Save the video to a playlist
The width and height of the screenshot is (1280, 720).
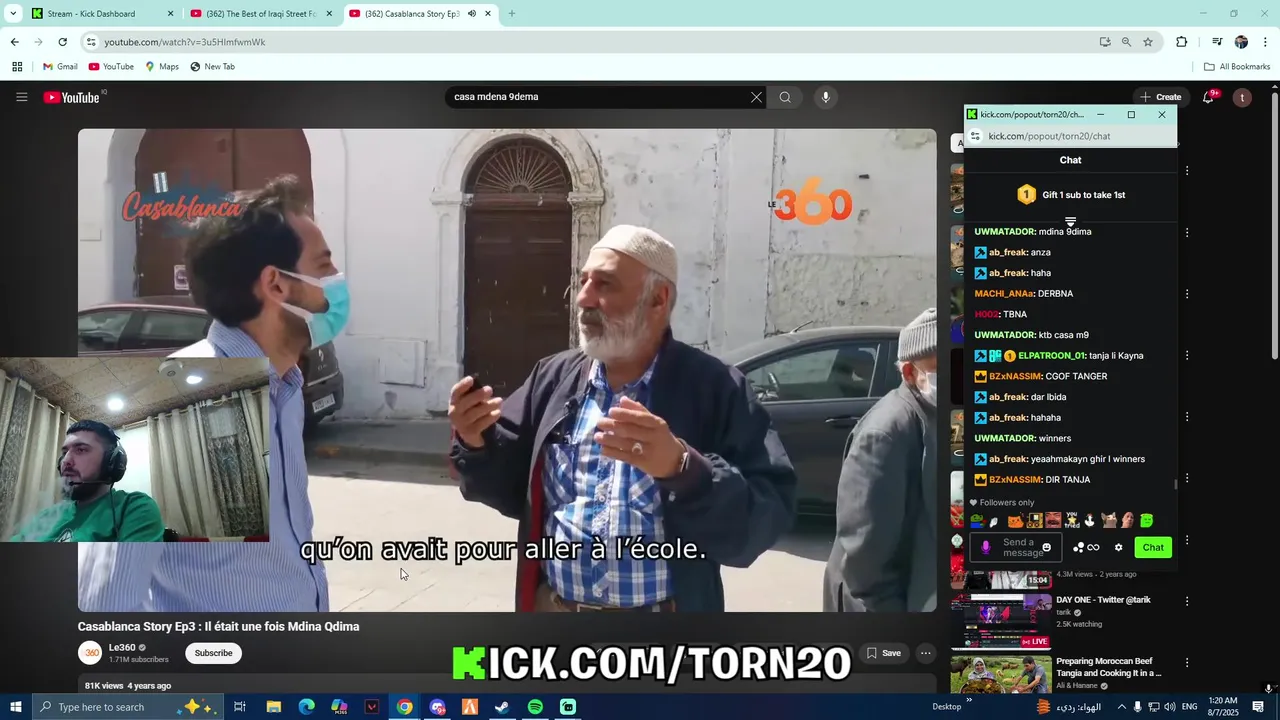pyautogui.click(x=884, y=653)
